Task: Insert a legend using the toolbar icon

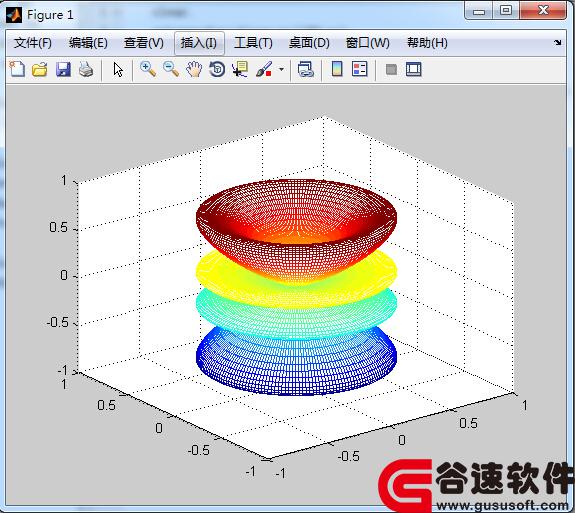Action: point(359,69)
